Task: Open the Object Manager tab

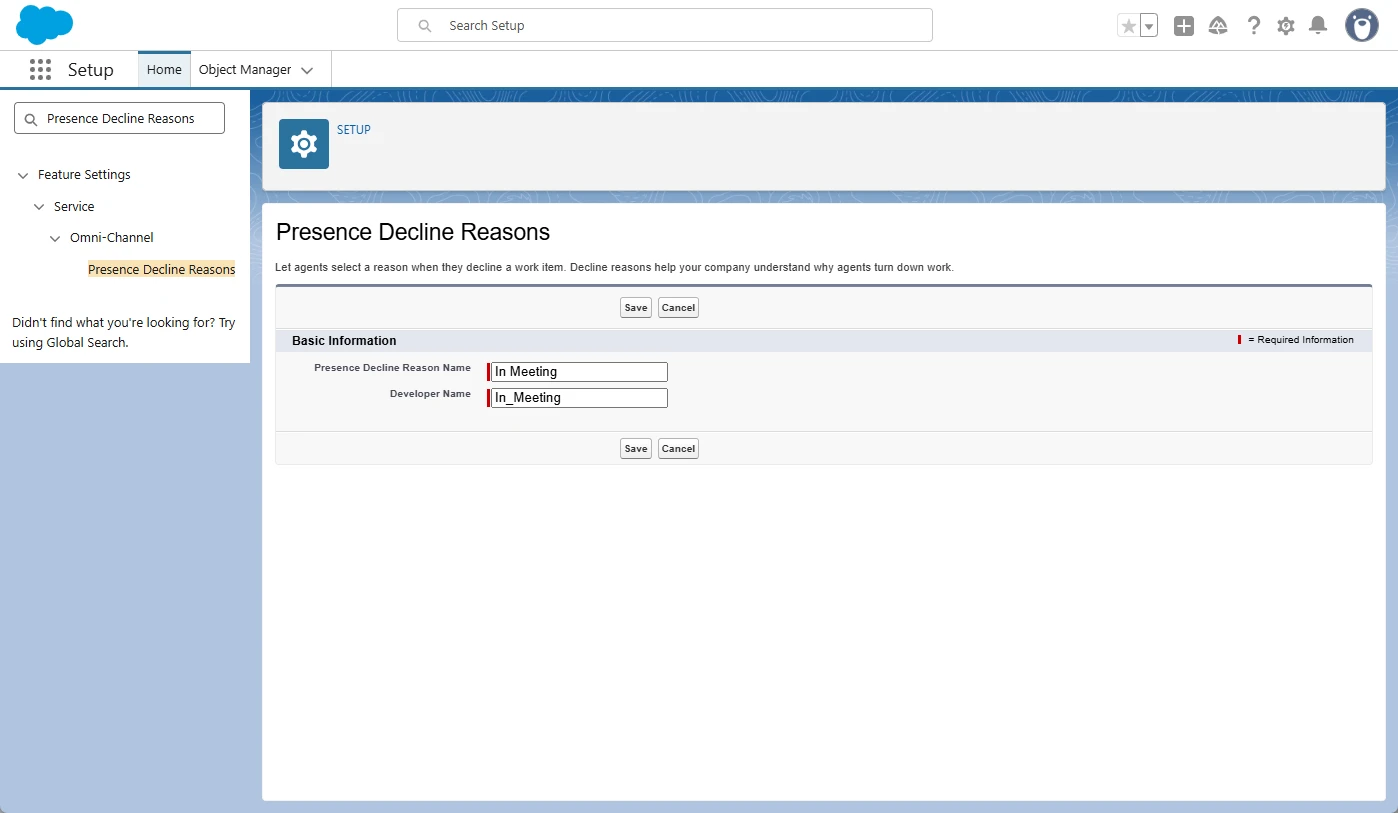Action: click(x=245, y=70)
